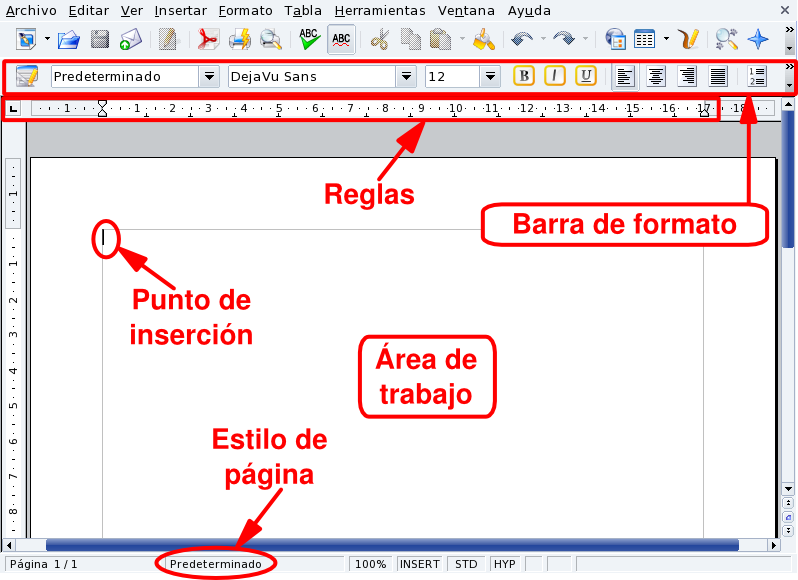Click the Insert Table icon
This screenshot has height=580, width=798.
(645, 39)
